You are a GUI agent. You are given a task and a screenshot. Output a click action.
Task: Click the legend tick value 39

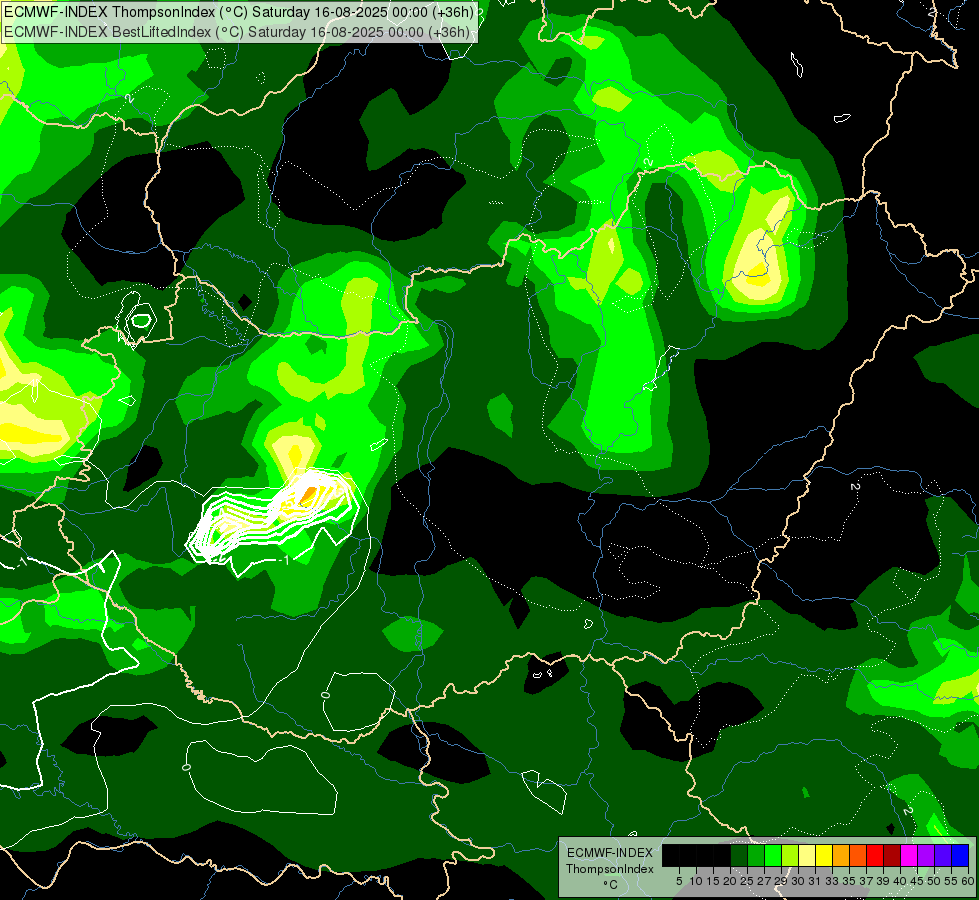883,881
